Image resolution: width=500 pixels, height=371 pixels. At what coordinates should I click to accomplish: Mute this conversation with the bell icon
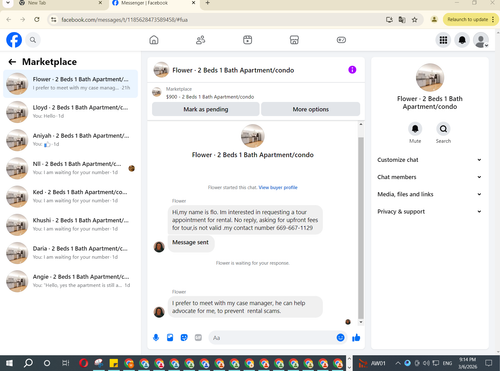coord(415,129)
